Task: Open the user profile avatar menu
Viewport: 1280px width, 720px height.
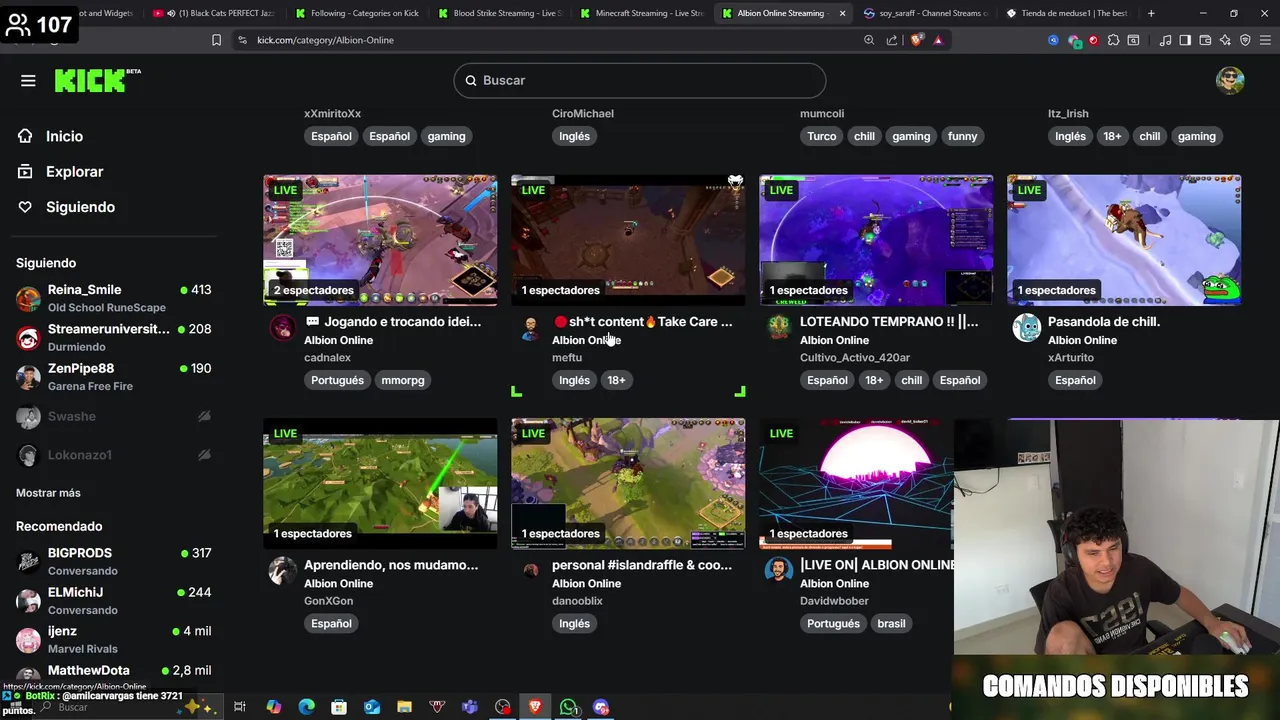Action: point(1230,80)
